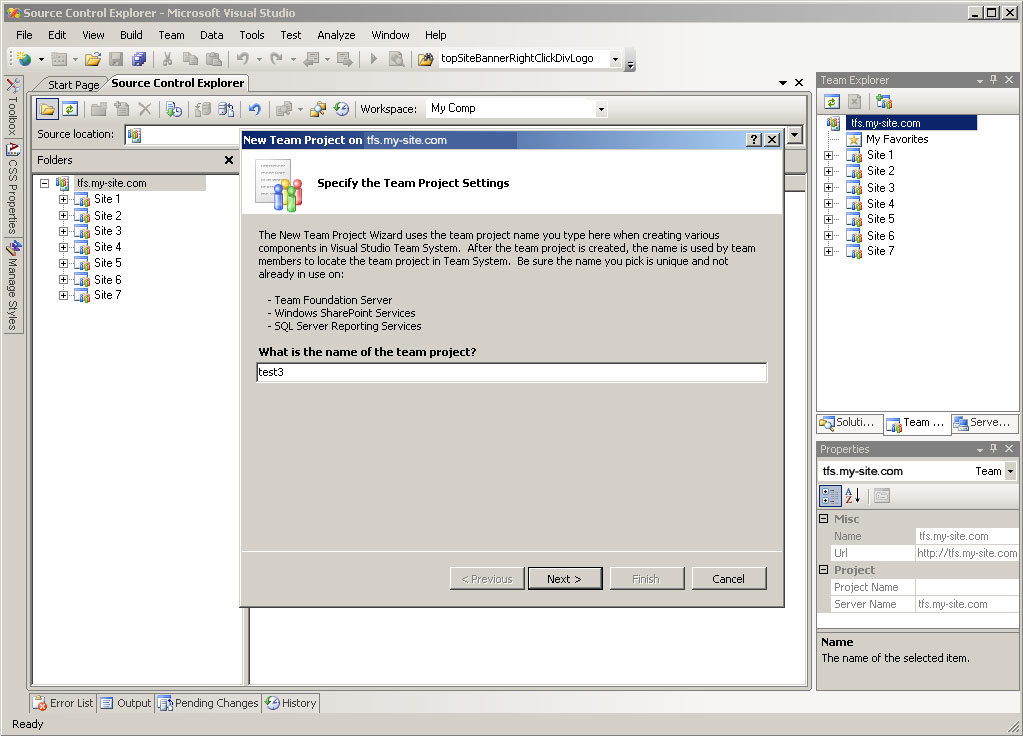The height and width of the screenshot is (736, 1023).
Task: Switch to the Server Explorer tab
Action: [x=984, y=423]
